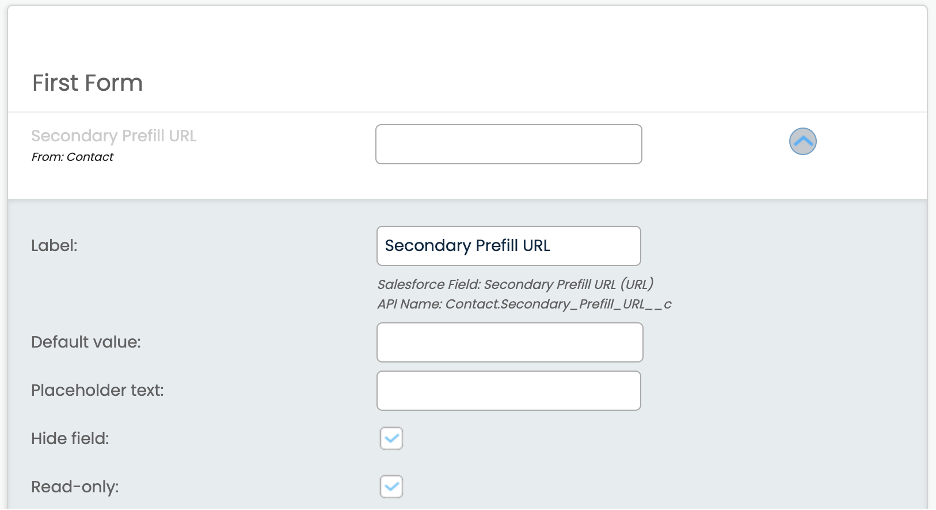The height and width of the screenshot is (510, 936).
Task: Click the Label text box
Action: point(508,246)
